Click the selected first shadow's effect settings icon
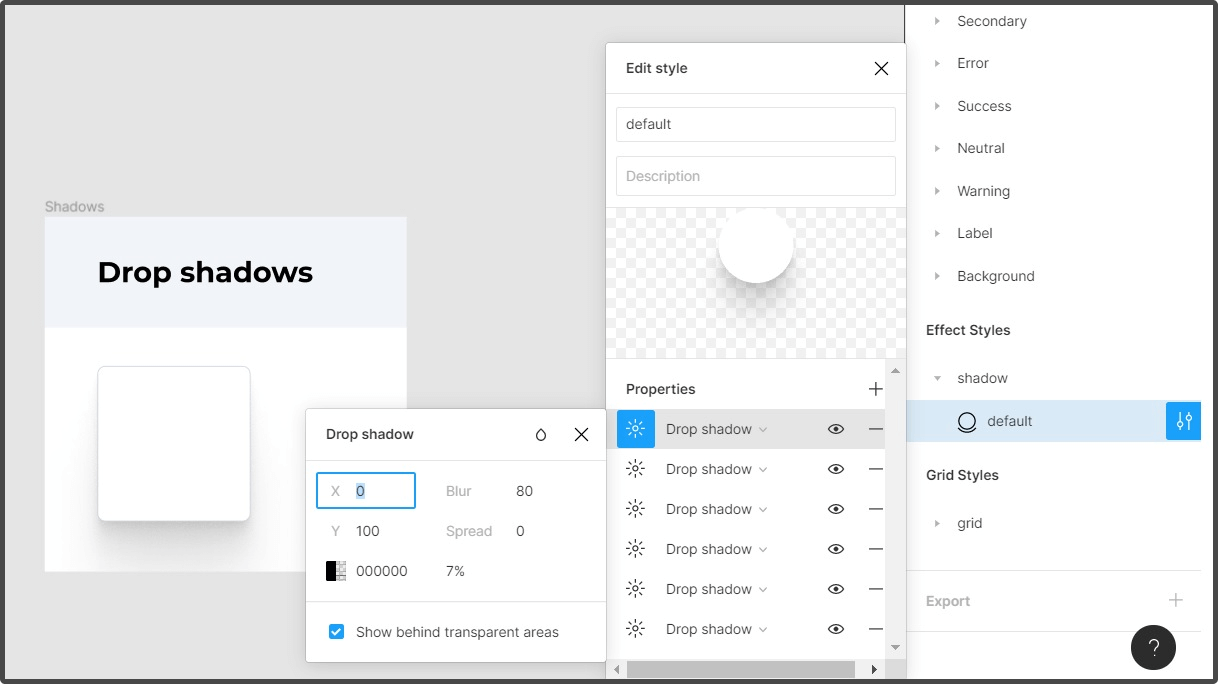The image size is (1218, 684). click(635, 429)
